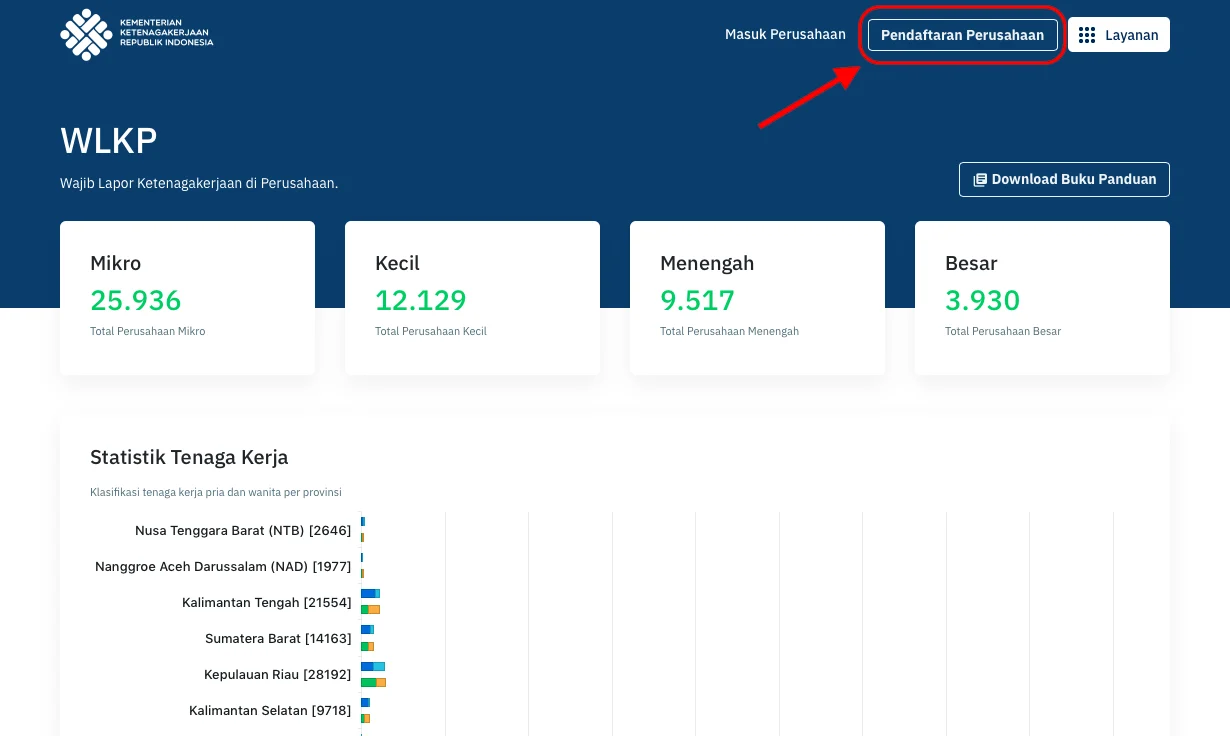Select Nusa Tenggara Barat (NTB) chart label
The image size is (1230, 736).
[243, 530]
